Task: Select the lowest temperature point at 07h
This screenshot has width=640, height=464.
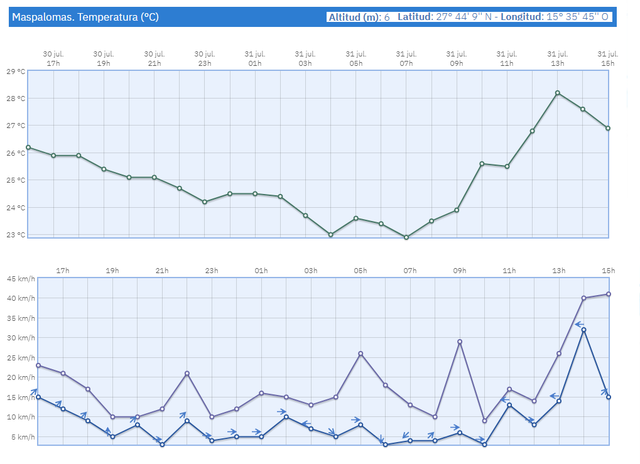Action: (406, 238)
